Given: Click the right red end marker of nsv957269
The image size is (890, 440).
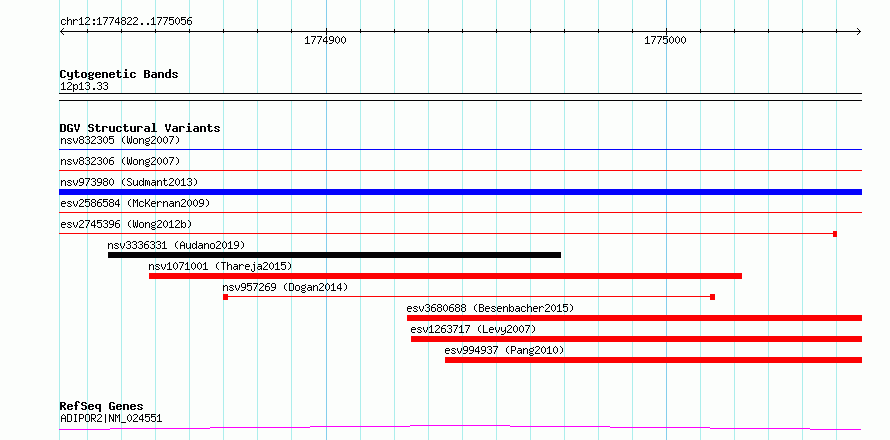Looking at the screenshot, I should click(x=712, y=297).
